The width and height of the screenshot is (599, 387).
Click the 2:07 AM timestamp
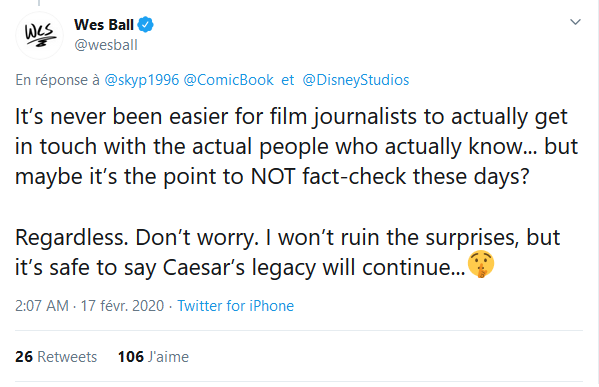[x=42, y=306]
